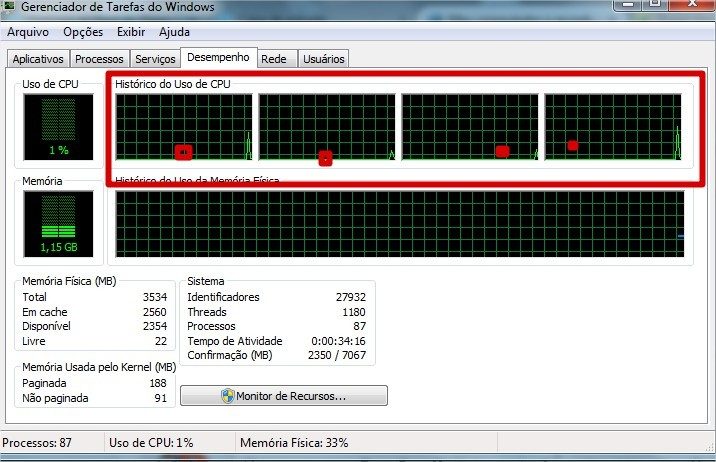Viewport: 716px width, 462px height.
Task: Switch to the Processos tab
Action: tap(99, 59)
